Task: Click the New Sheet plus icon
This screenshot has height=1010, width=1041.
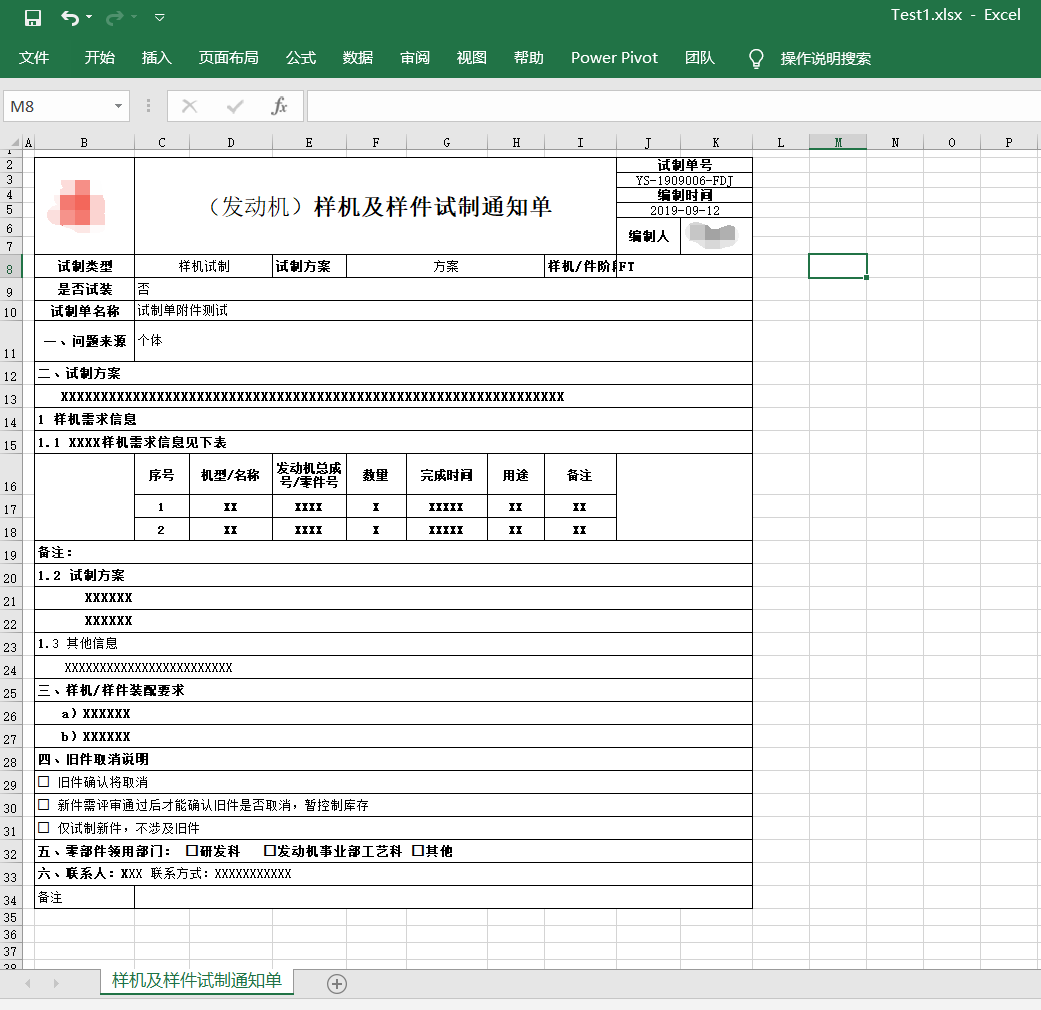Action: (x=337, y=983)
